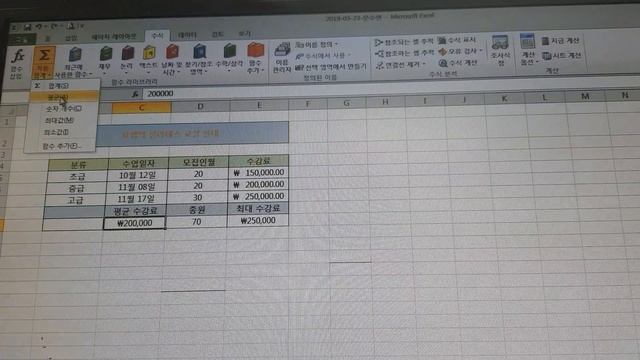This screenshot has height=360, width=640.
Task: Select column E header
Action: [x=259, y=105]
